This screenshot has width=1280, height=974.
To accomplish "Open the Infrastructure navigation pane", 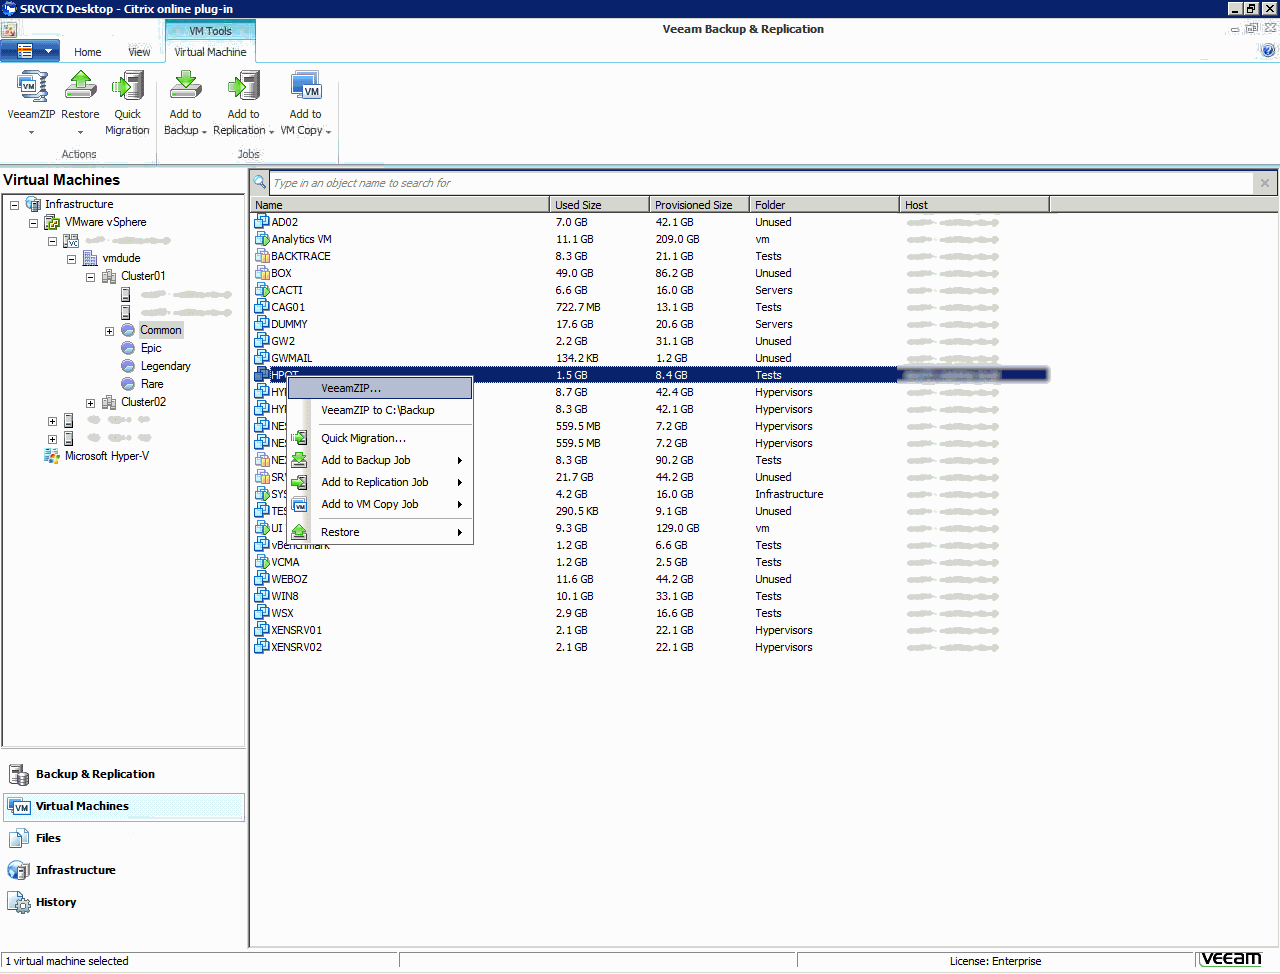I will click(x=123, y=870).
